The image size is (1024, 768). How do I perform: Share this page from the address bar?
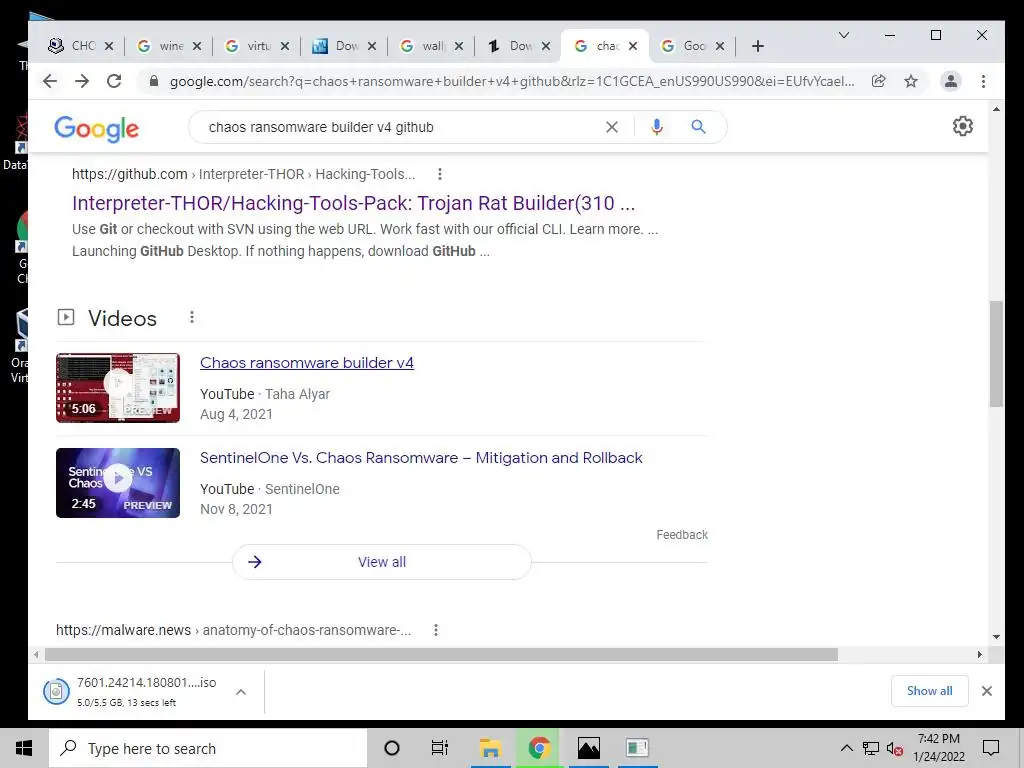click(x=879, y=81)
